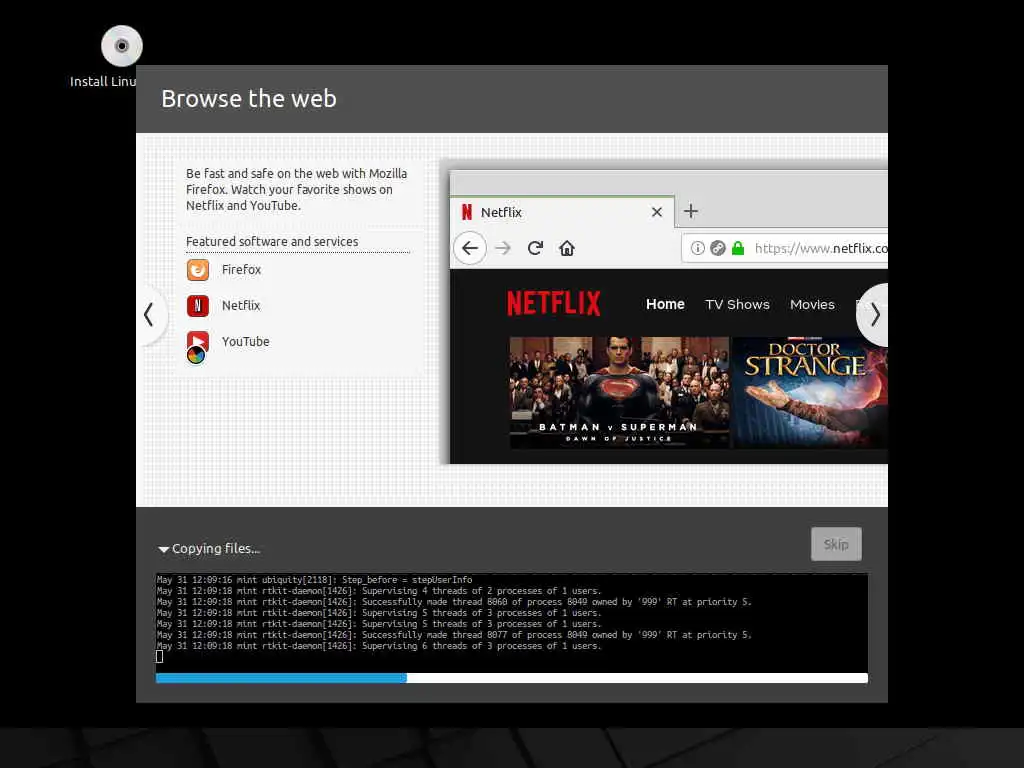
Task: Go to the previous slideshow slide
Action: pos(150,315)
